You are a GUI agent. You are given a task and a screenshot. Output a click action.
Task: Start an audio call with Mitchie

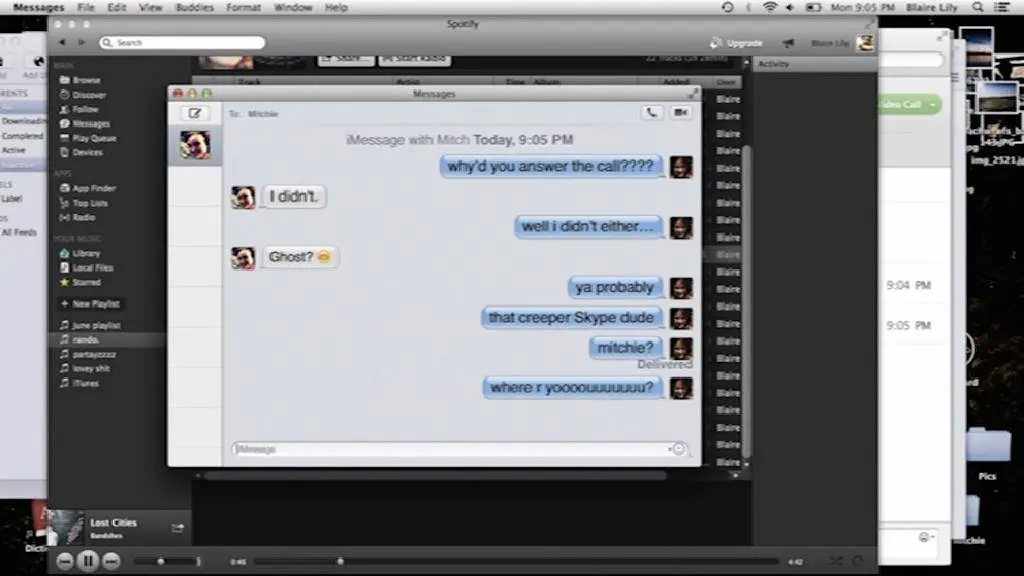coord(651,112)
